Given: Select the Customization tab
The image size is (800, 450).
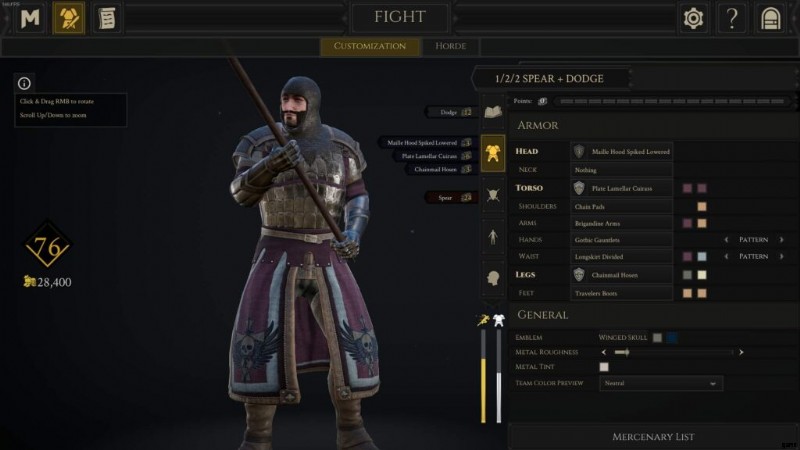Looking at the screenshot, I should coord(370,46).
